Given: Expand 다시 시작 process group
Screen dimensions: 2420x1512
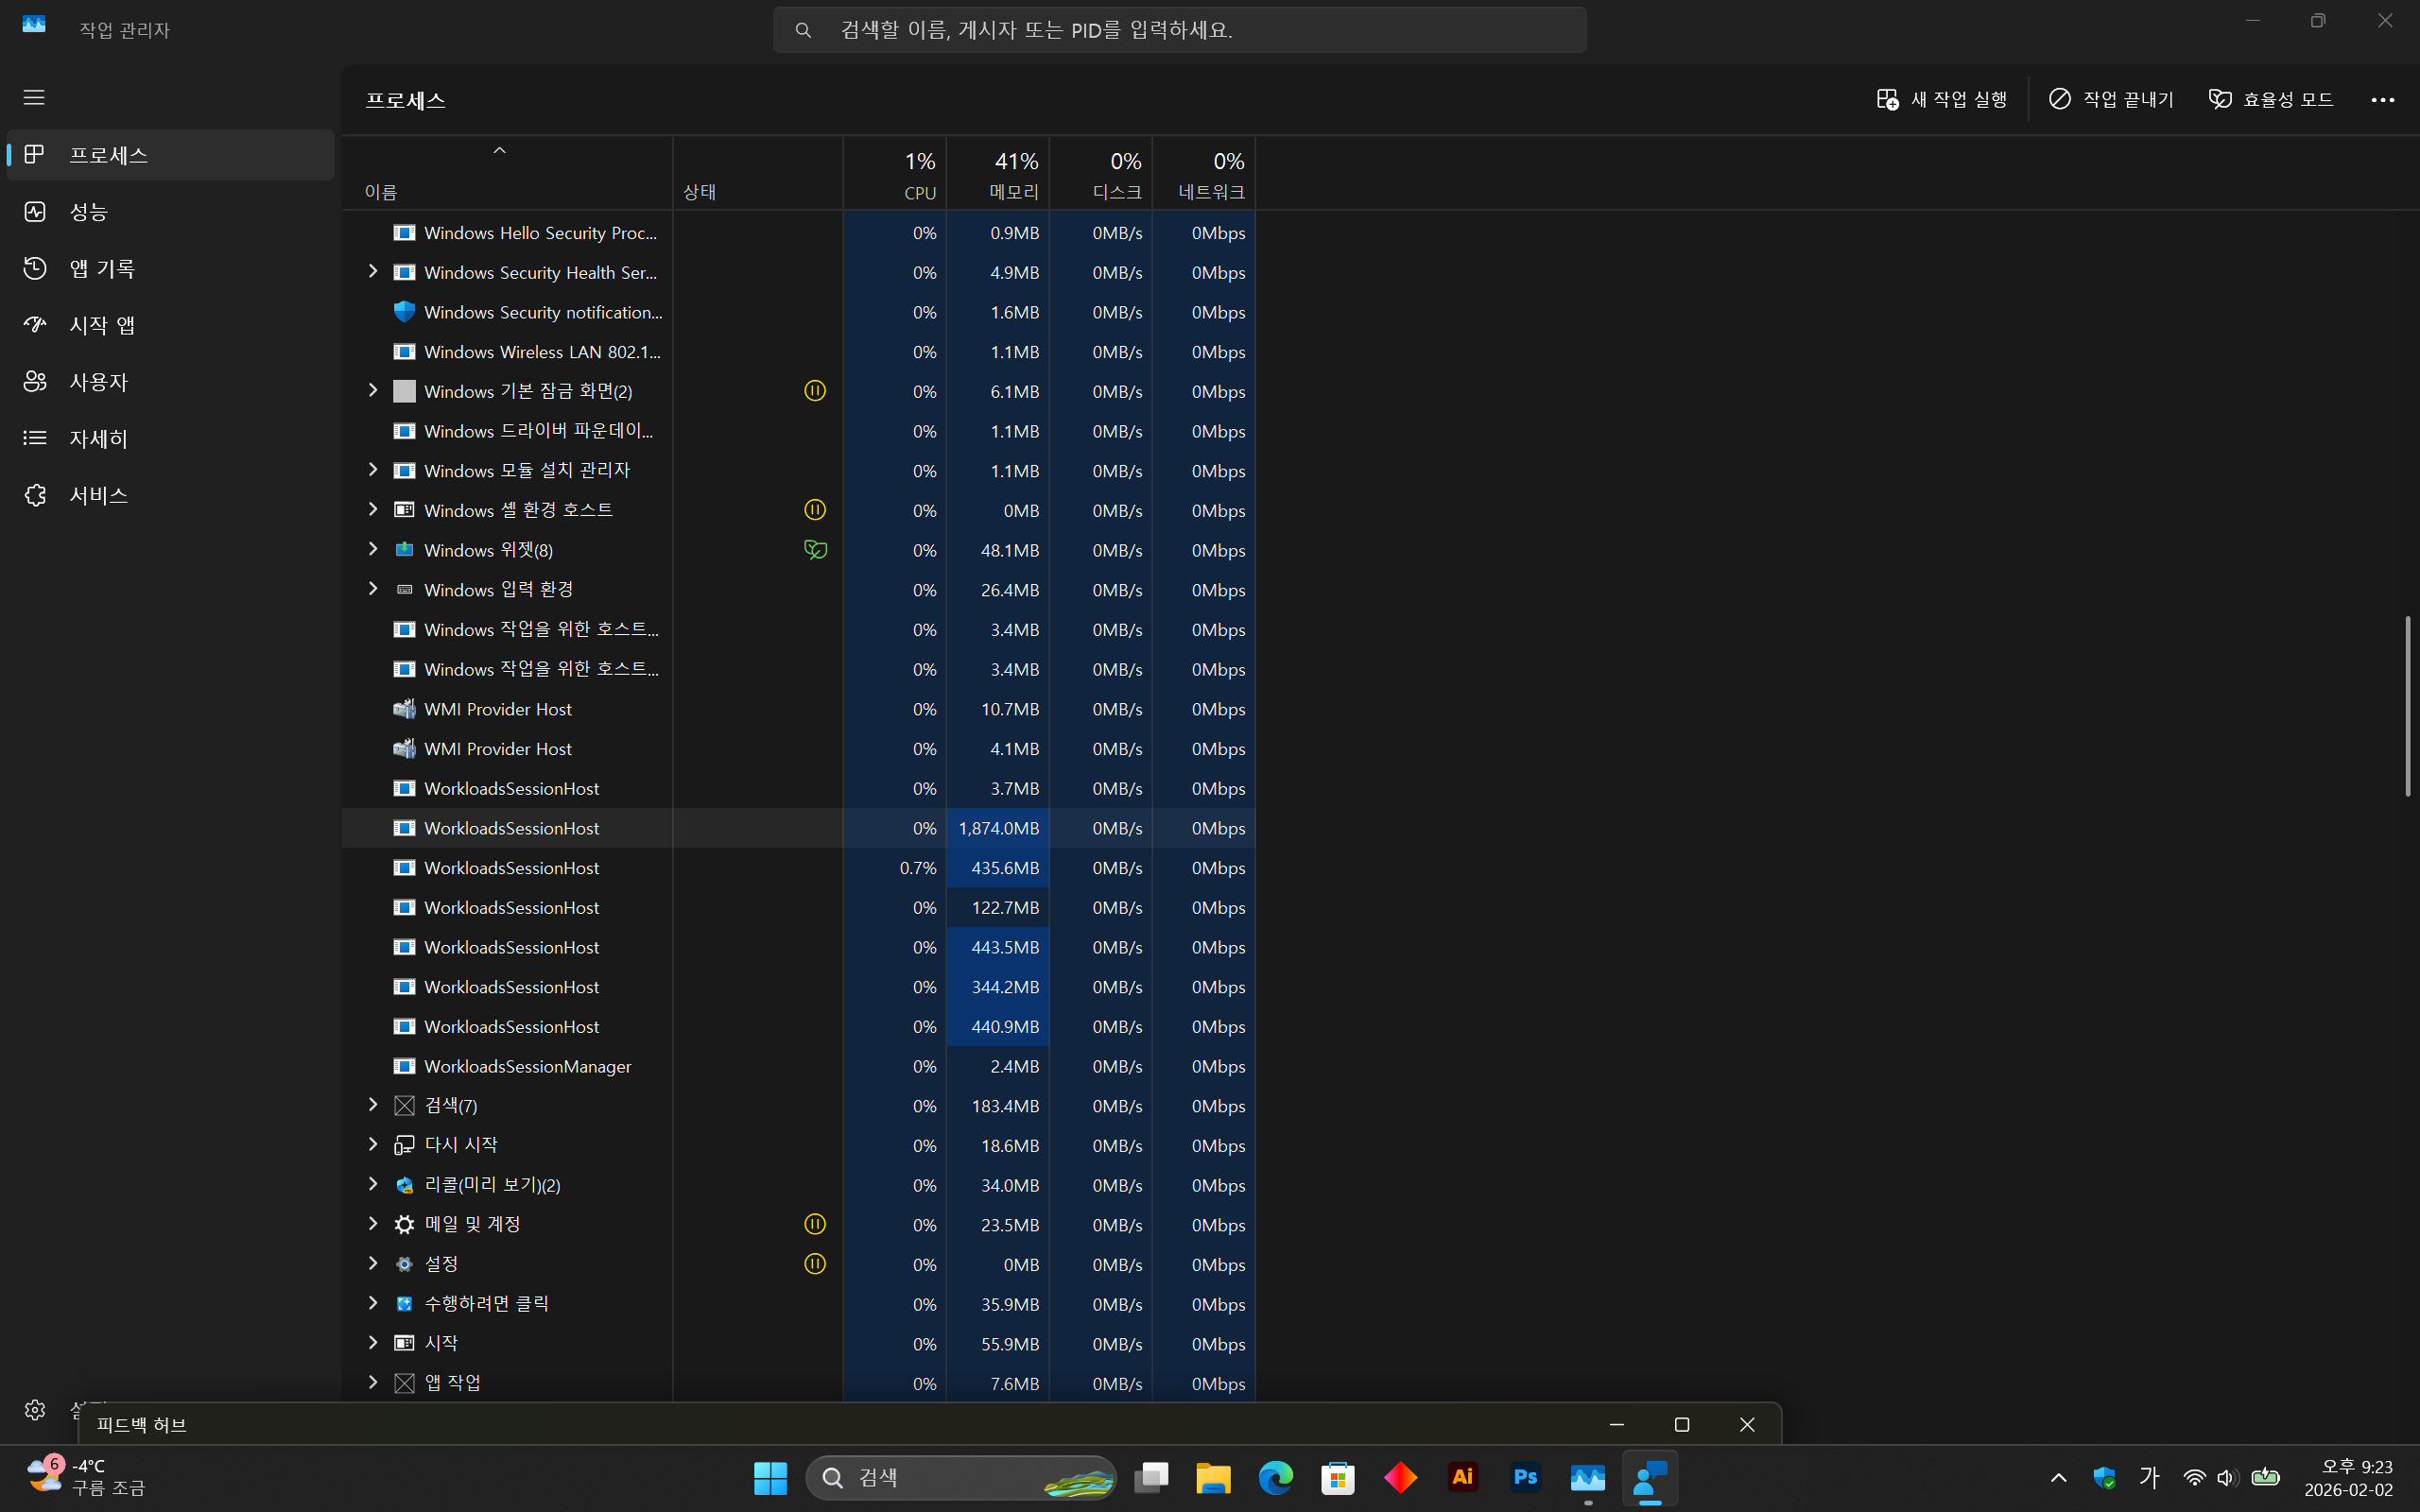Looking at the screenshot, I should [373, 1145].
